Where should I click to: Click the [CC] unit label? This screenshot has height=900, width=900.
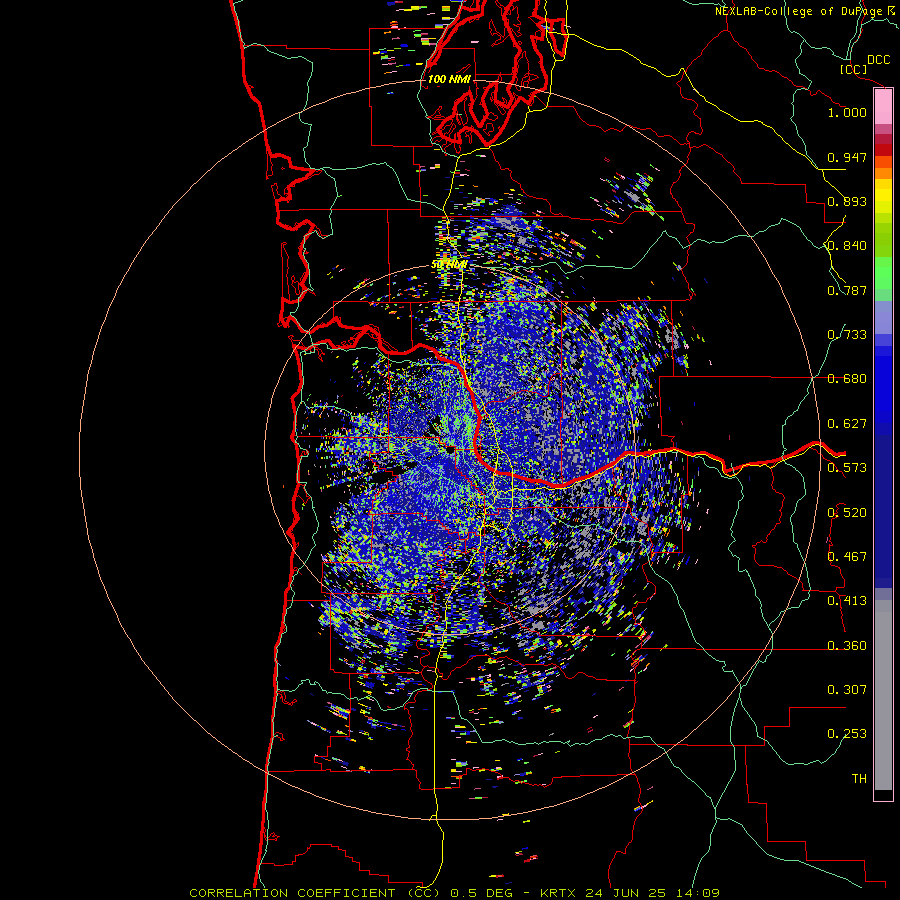[x=854, y=69]
